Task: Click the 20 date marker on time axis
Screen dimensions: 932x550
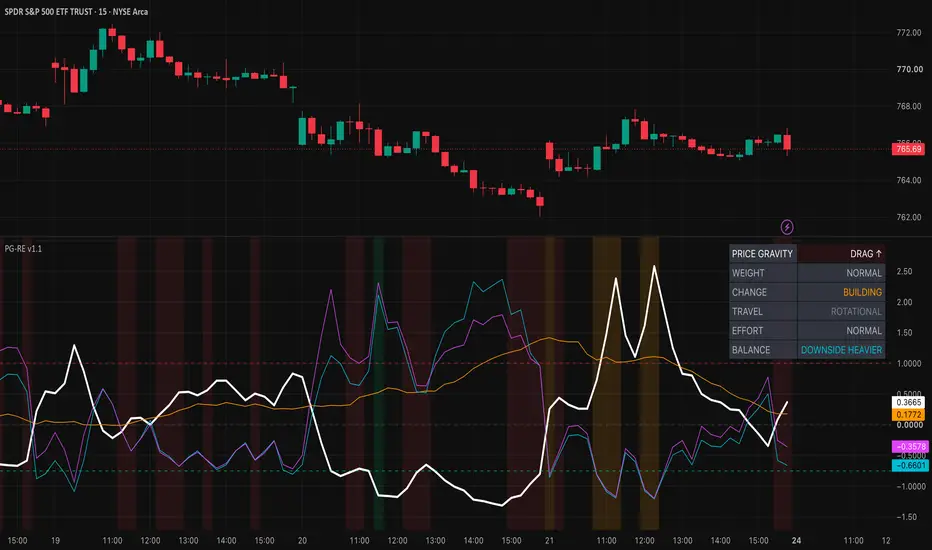Action: coord(302,540)
